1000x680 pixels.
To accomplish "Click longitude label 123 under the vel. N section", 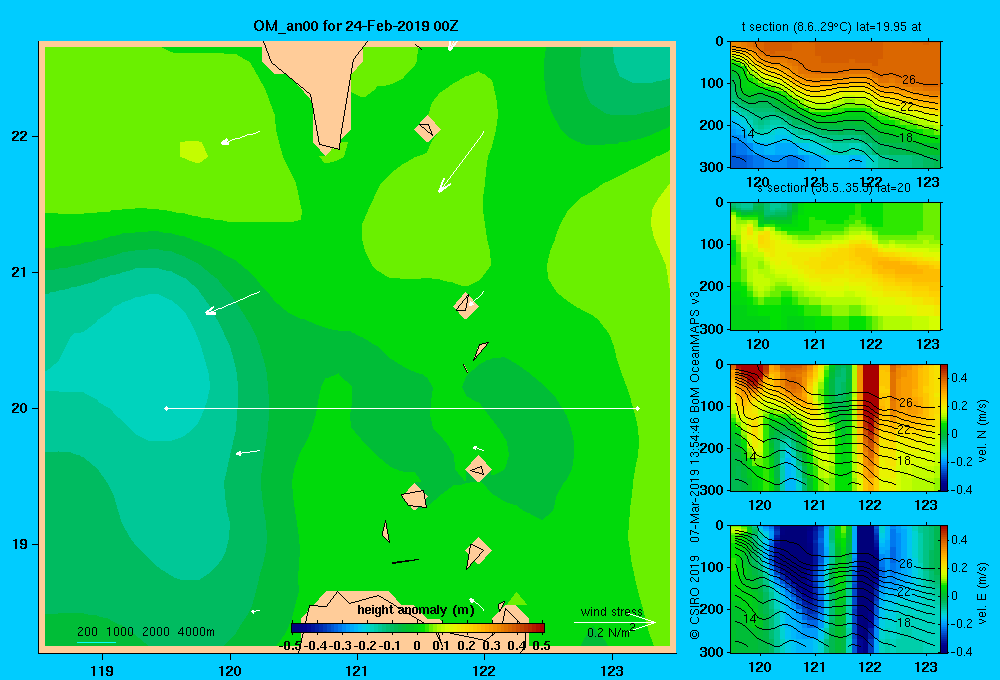I will tap(926, 505).
